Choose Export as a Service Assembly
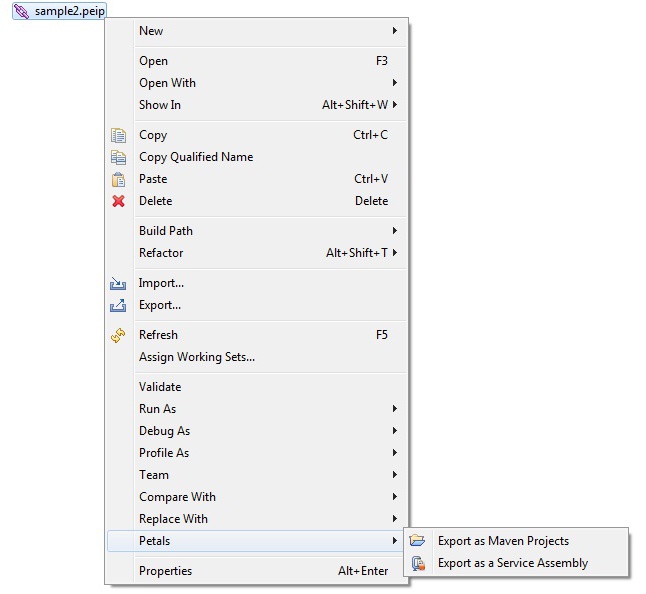The width and height of the screenshot is (646, 594). point(513,563)
